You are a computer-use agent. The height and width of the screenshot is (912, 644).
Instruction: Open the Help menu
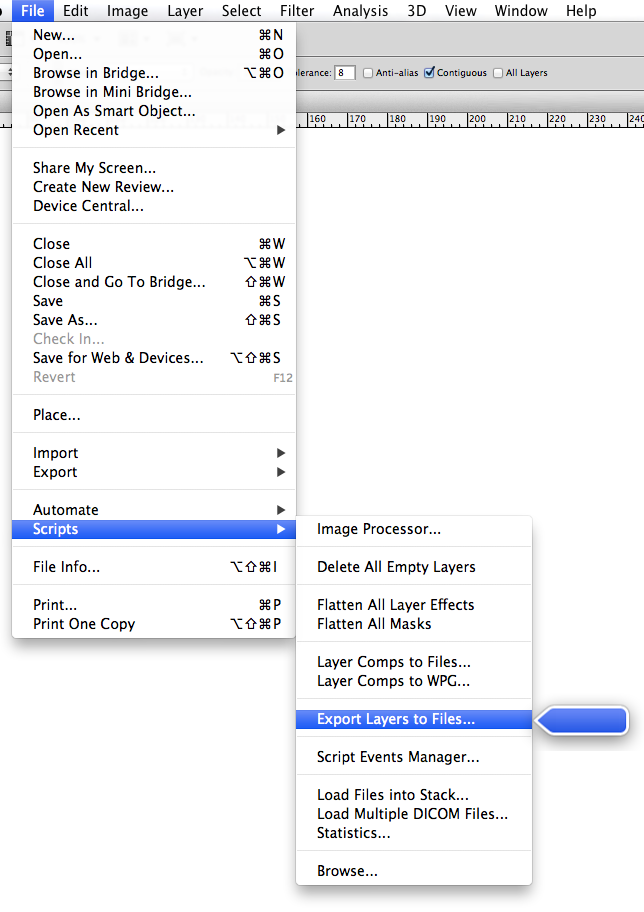coord(581,10)
